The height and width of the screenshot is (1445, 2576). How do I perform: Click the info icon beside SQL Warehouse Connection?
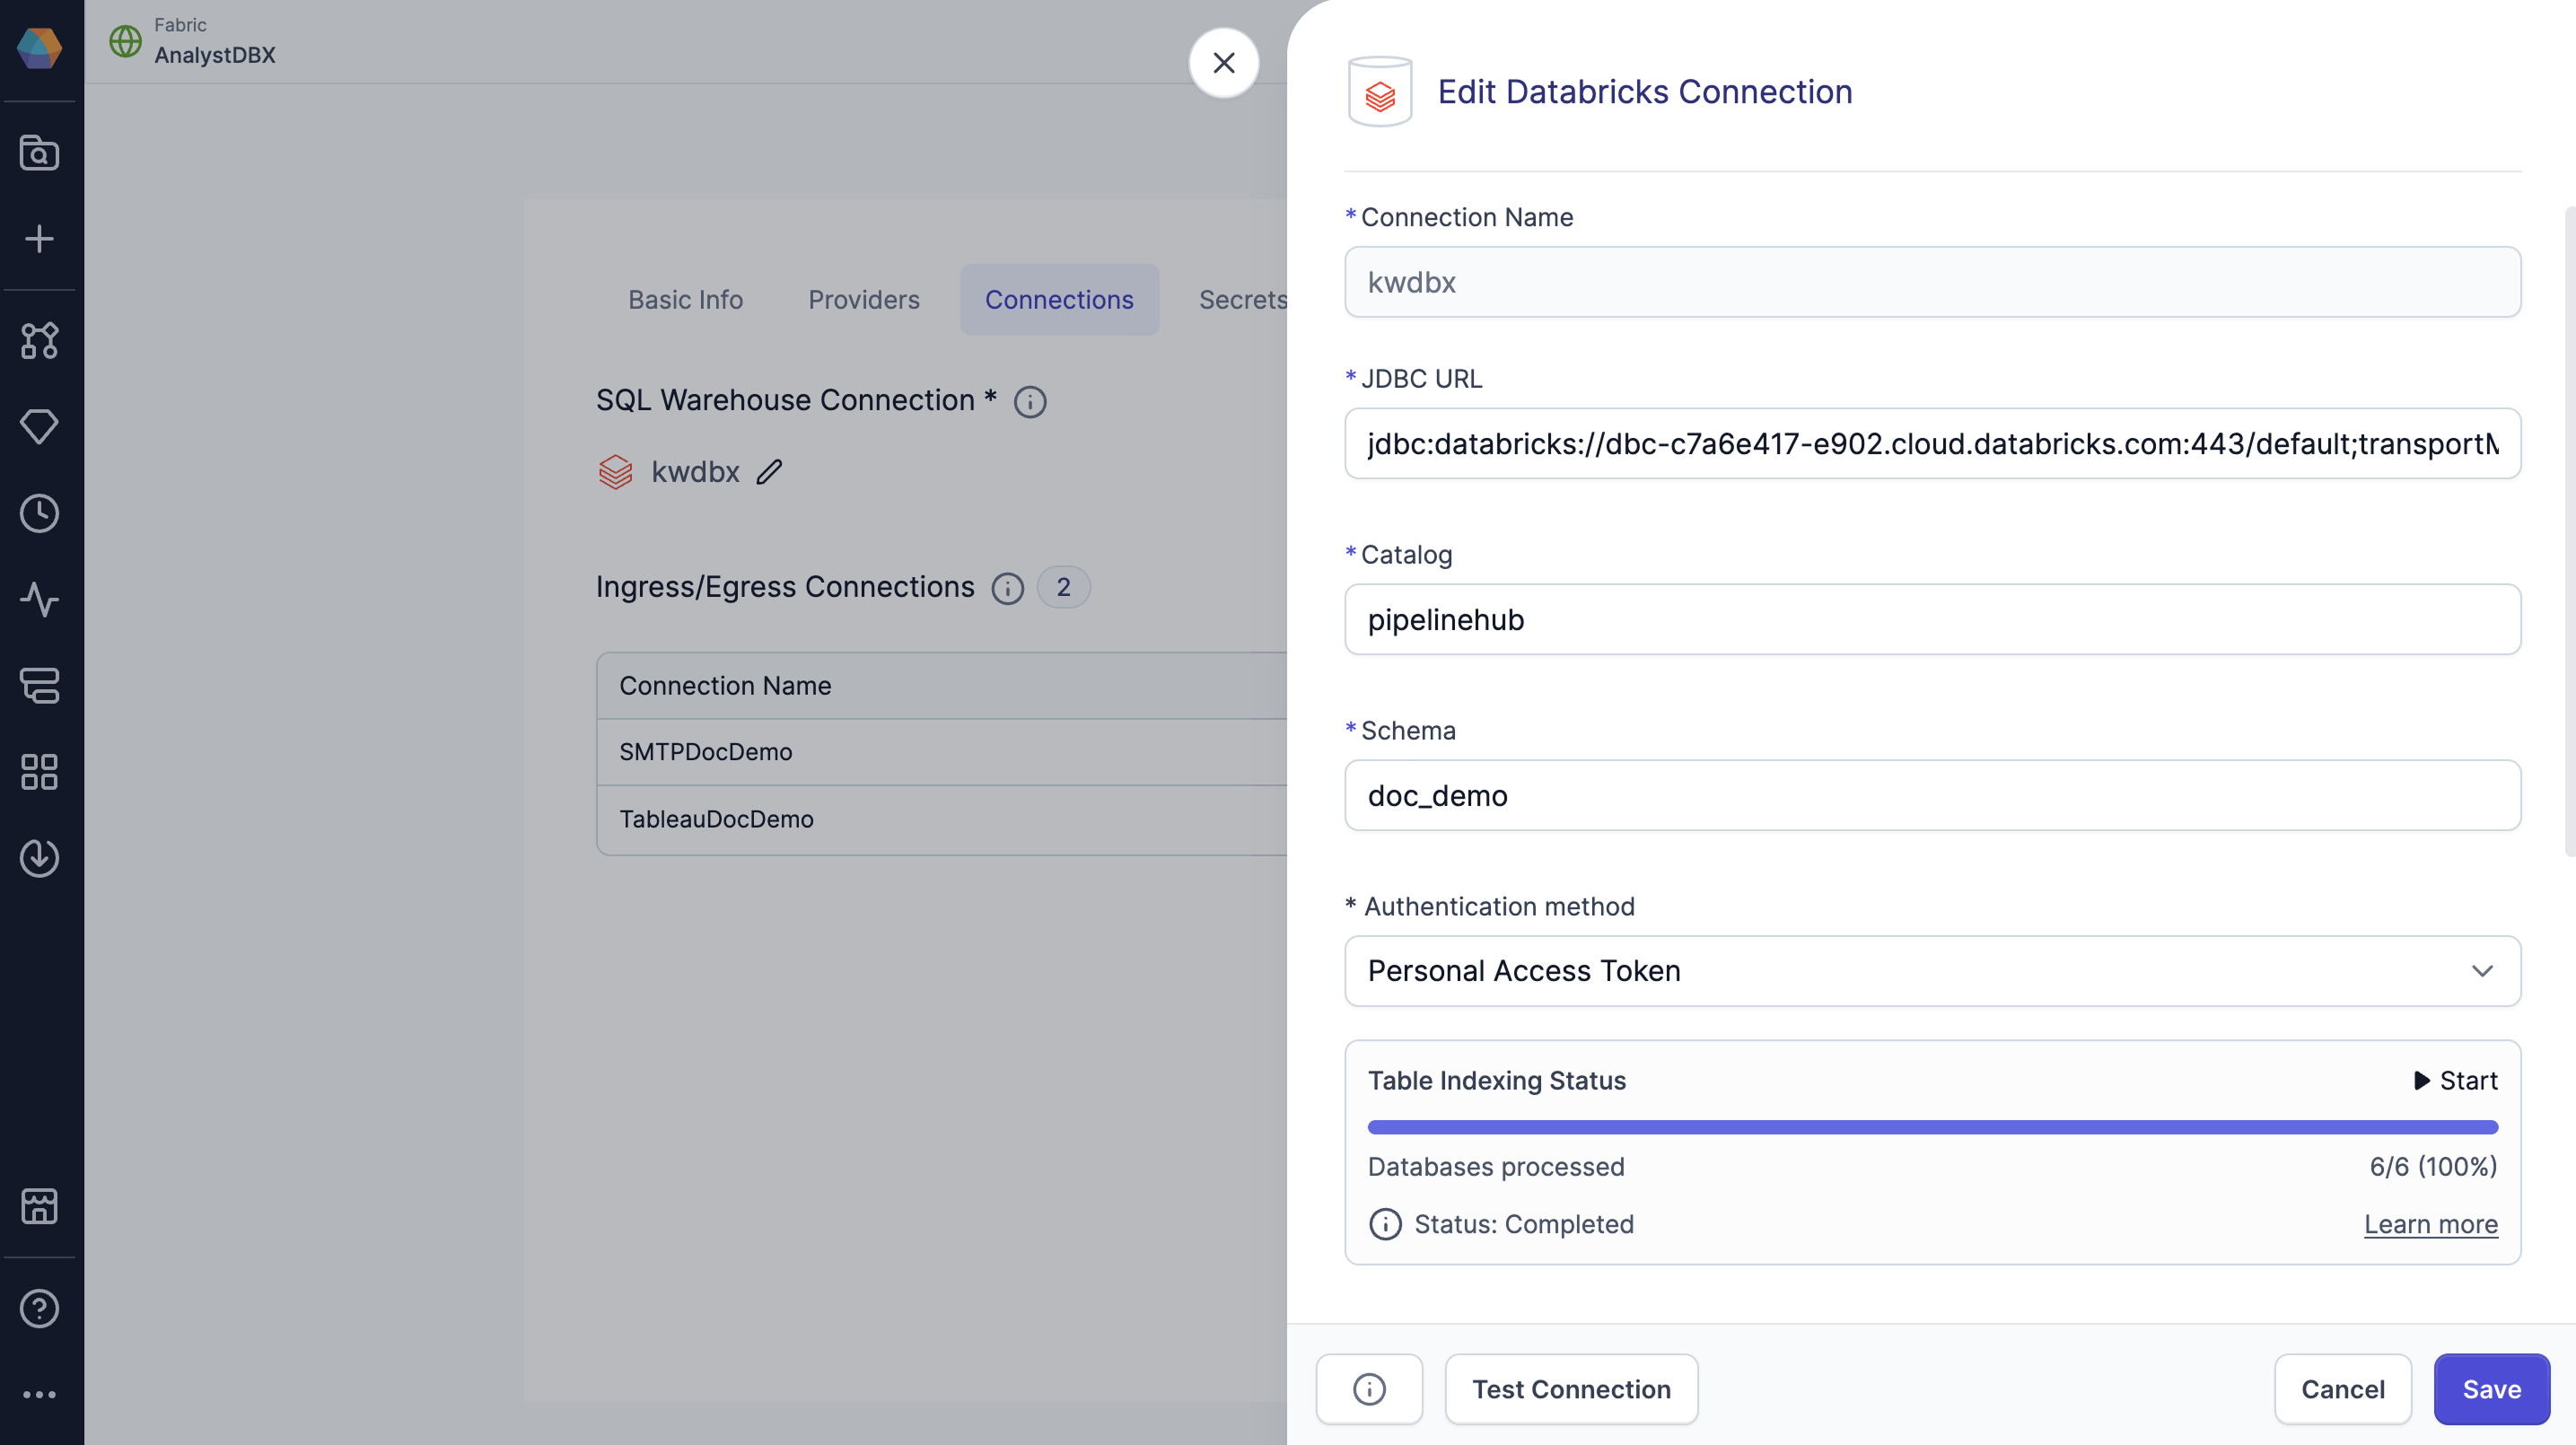[1030, 402]
